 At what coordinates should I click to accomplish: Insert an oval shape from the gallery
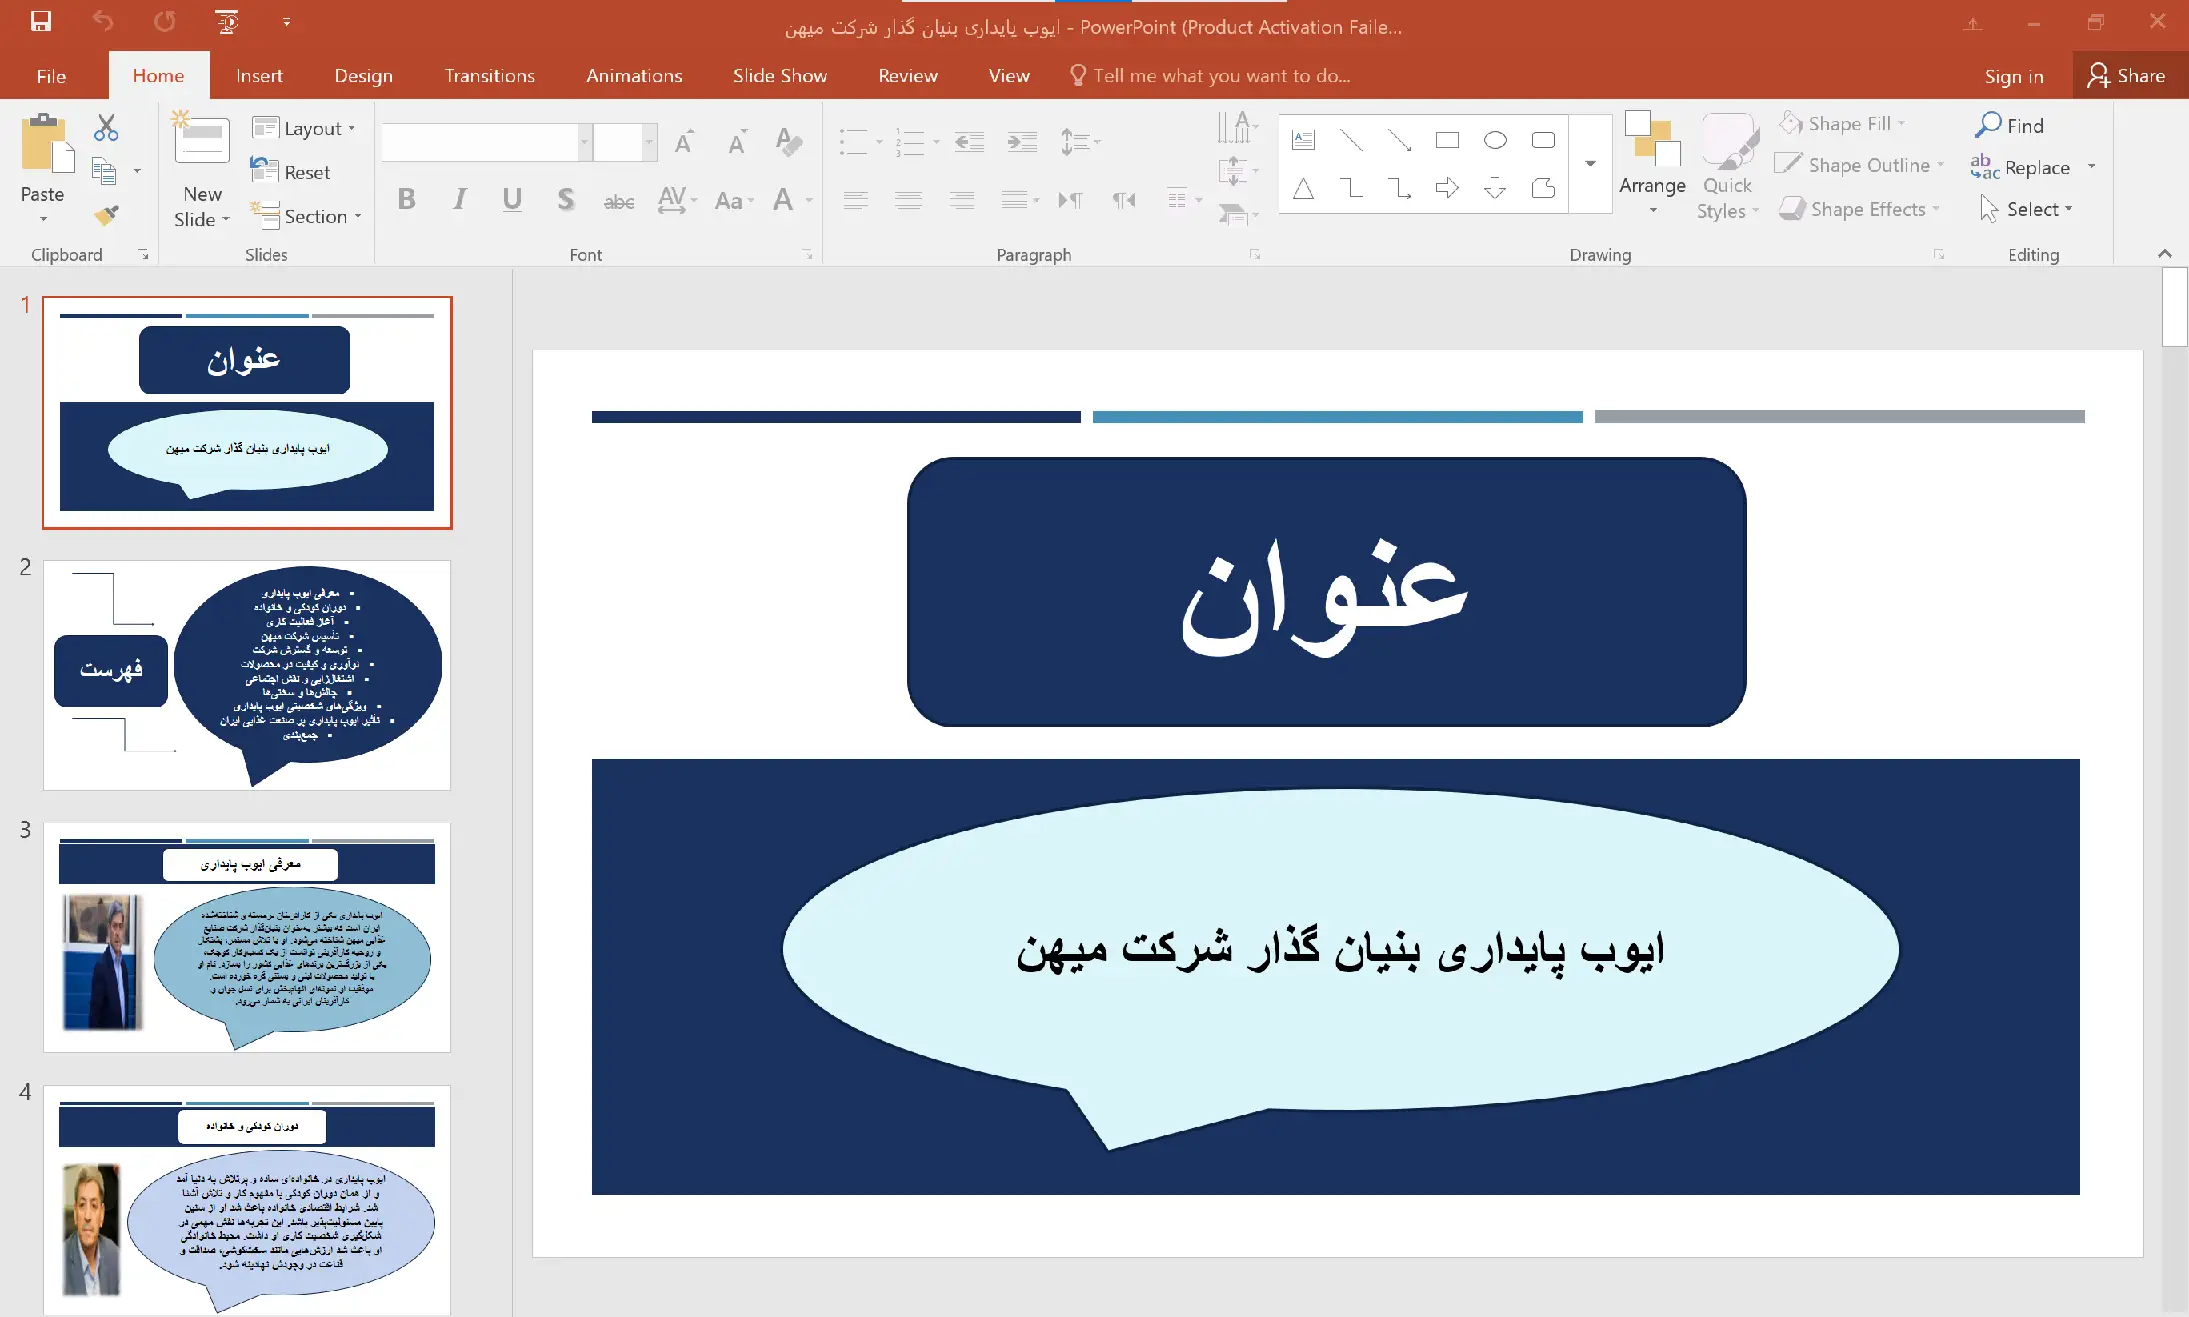point(1494,140)
